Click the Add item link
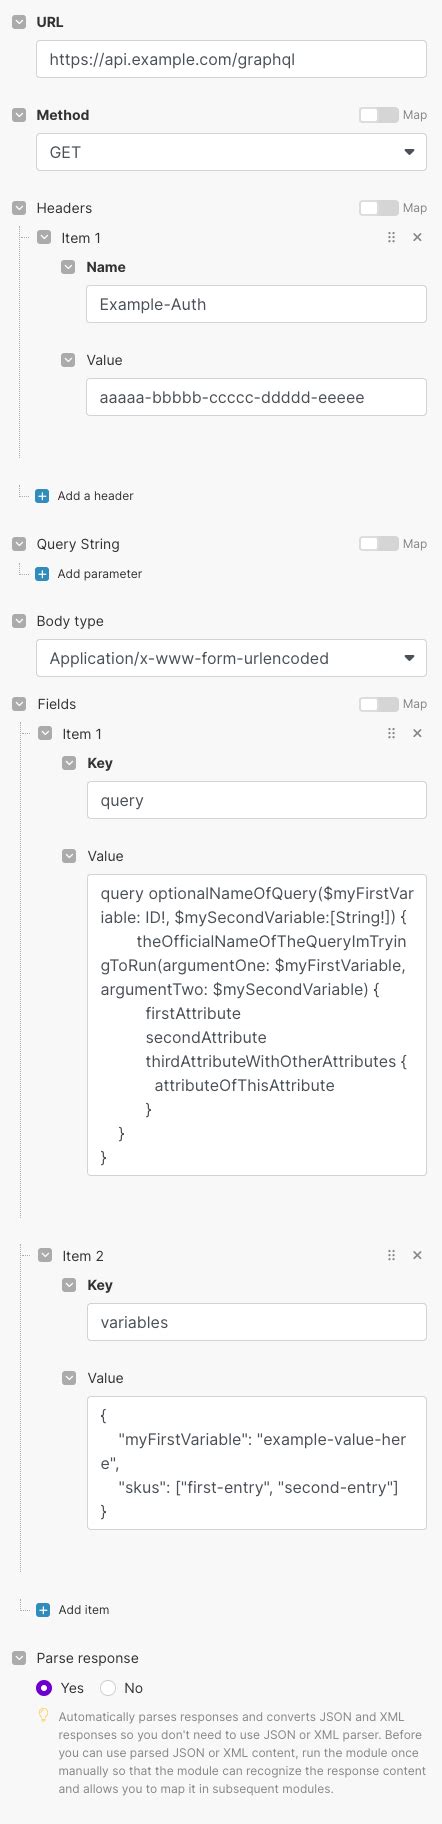The width and height of the screenshot is (442, 1824). coord(84,1610)
